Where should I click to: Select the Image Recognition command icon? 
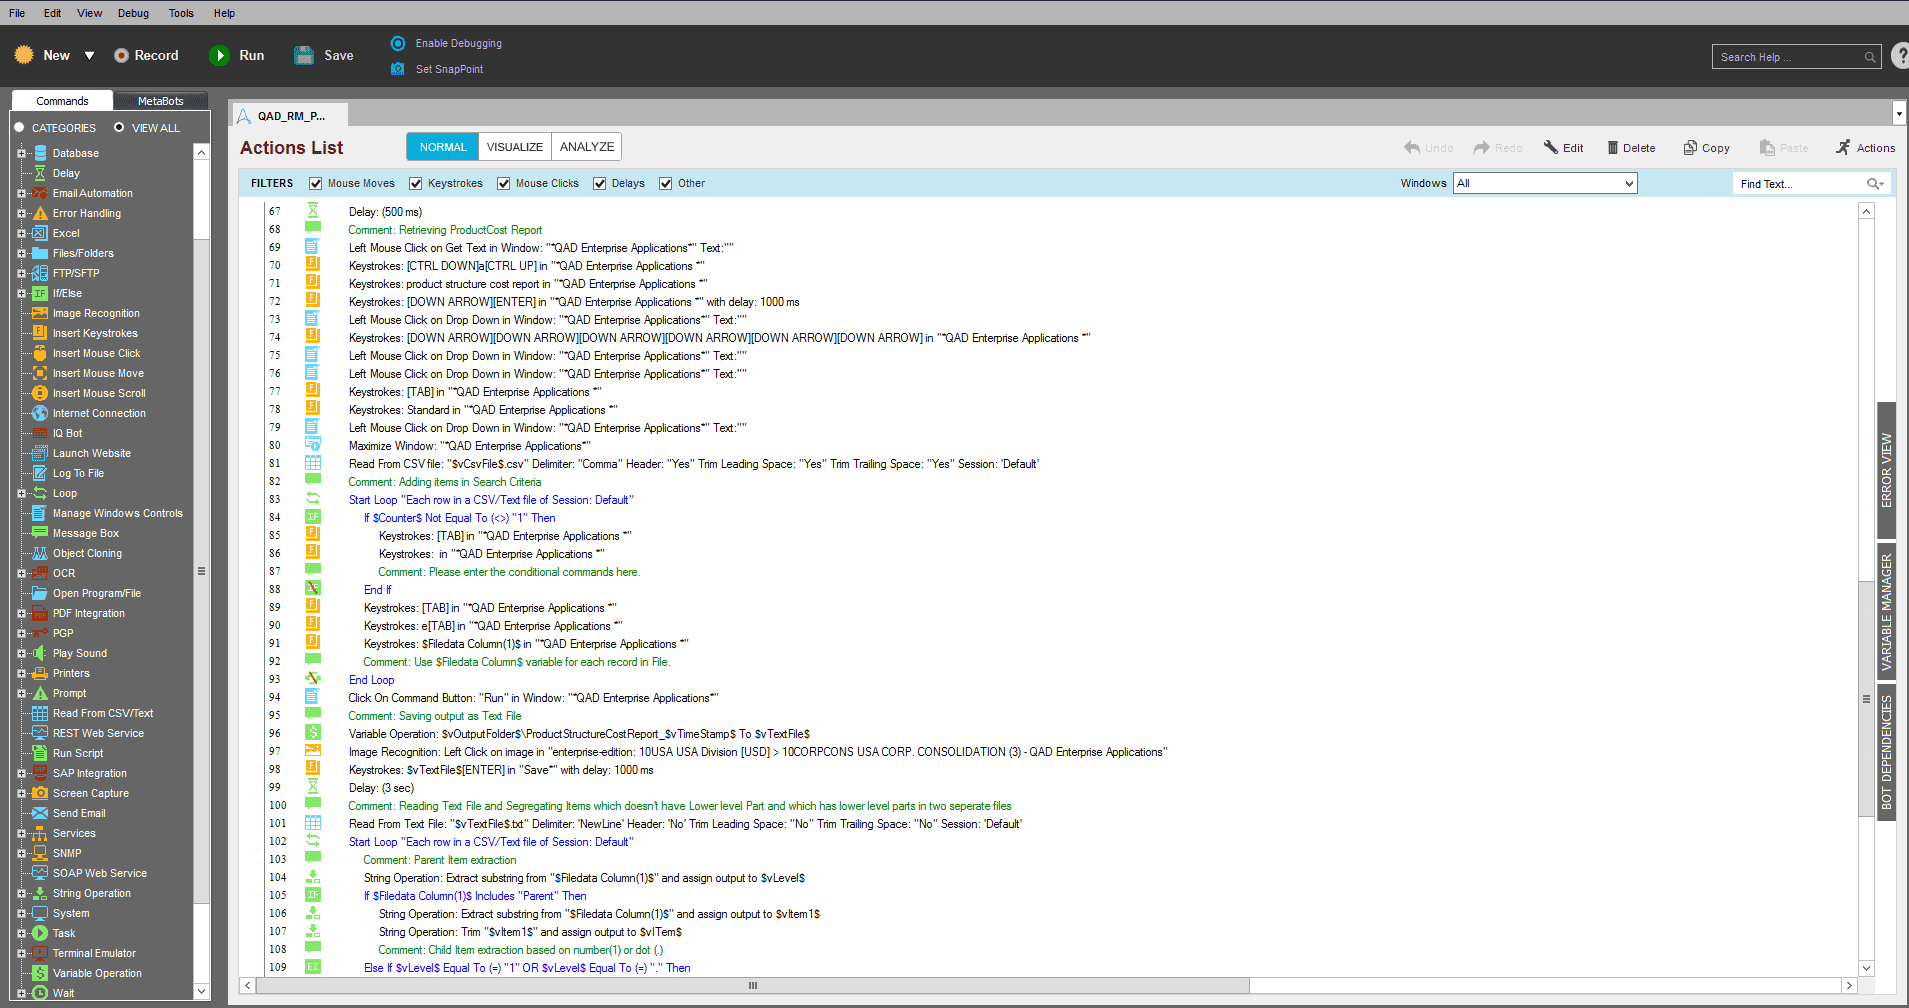40,313
